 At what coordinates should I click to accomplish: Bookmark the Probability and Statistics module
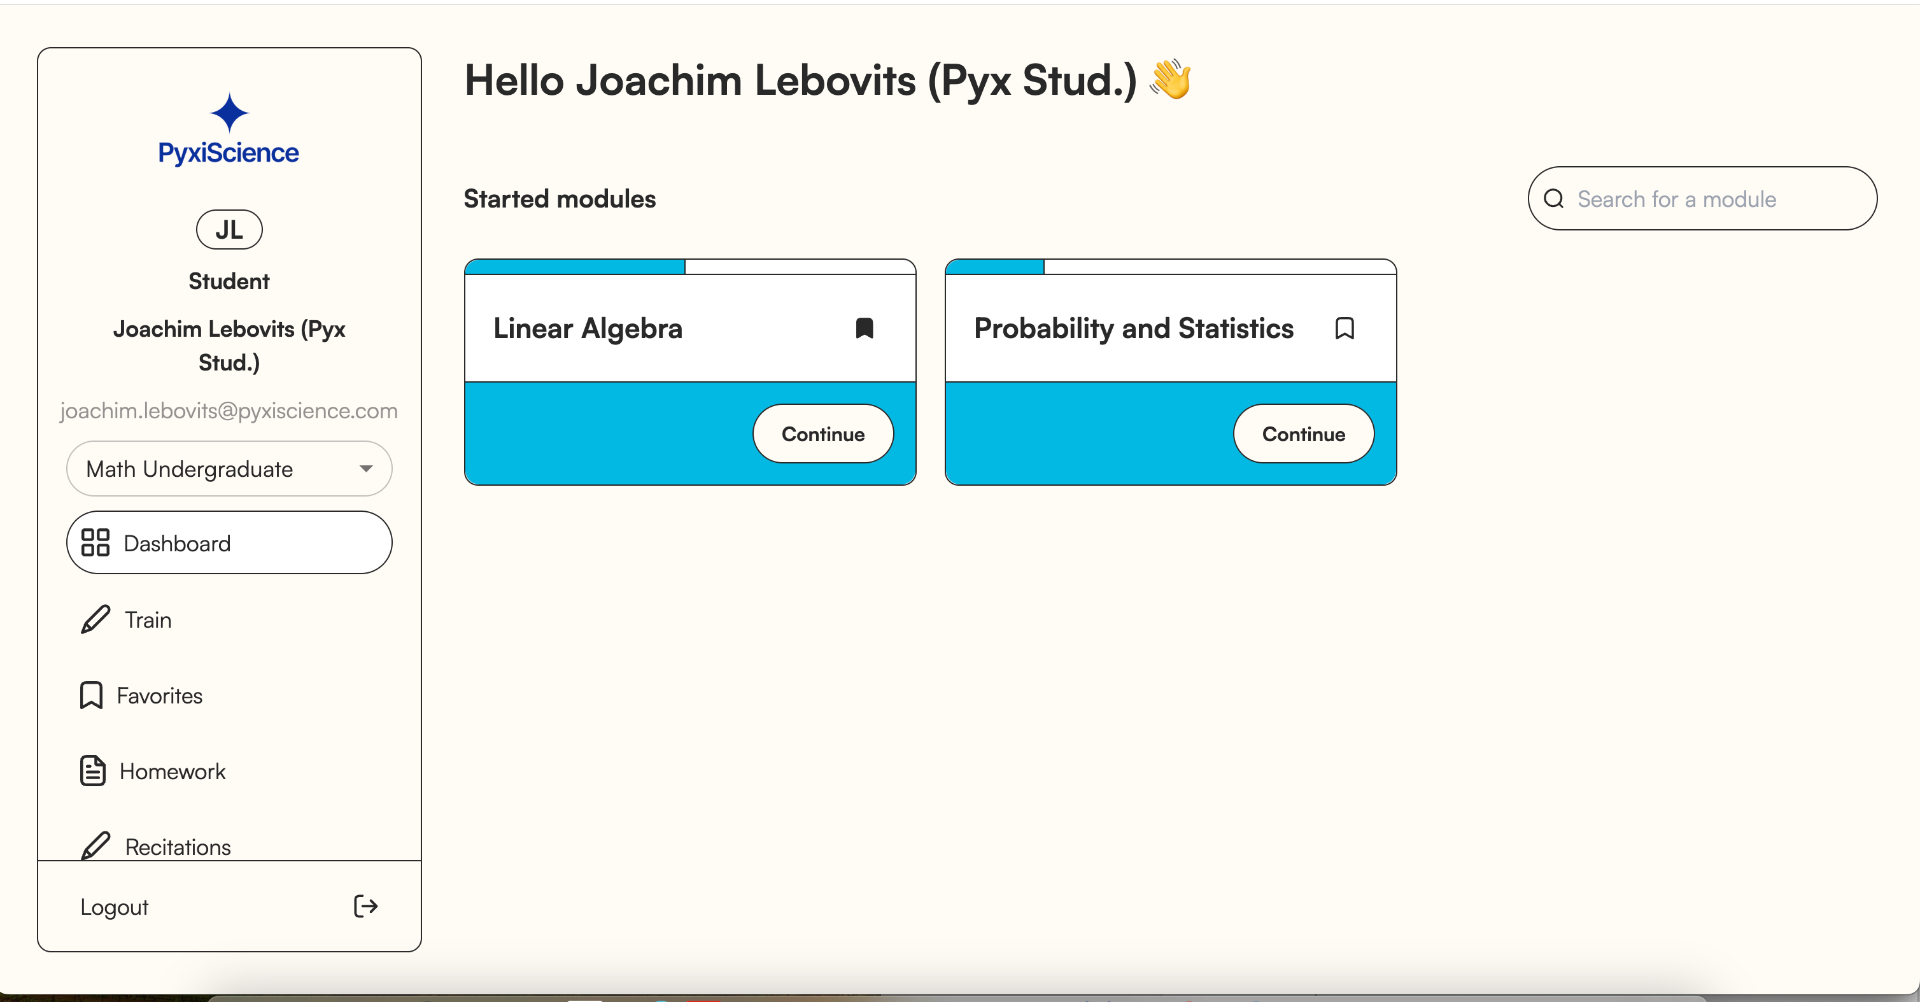pyautogui.click(x=1344, y=328)
